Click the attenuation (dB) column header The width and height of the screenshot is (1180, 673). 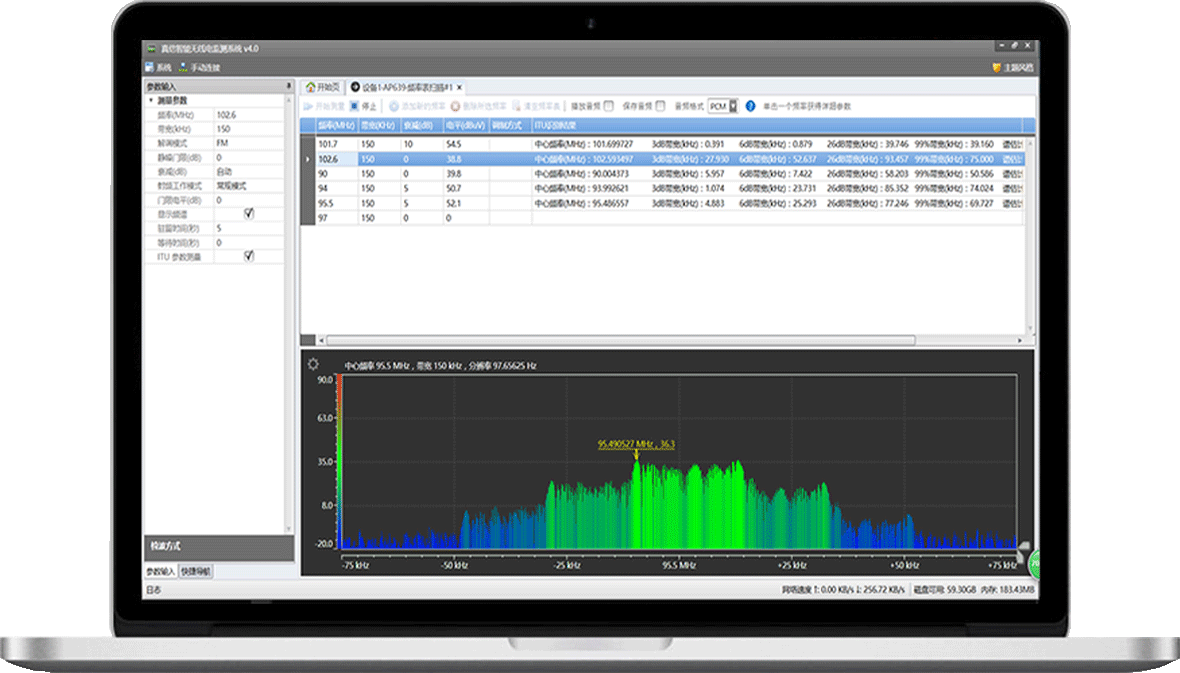point(421,125)
